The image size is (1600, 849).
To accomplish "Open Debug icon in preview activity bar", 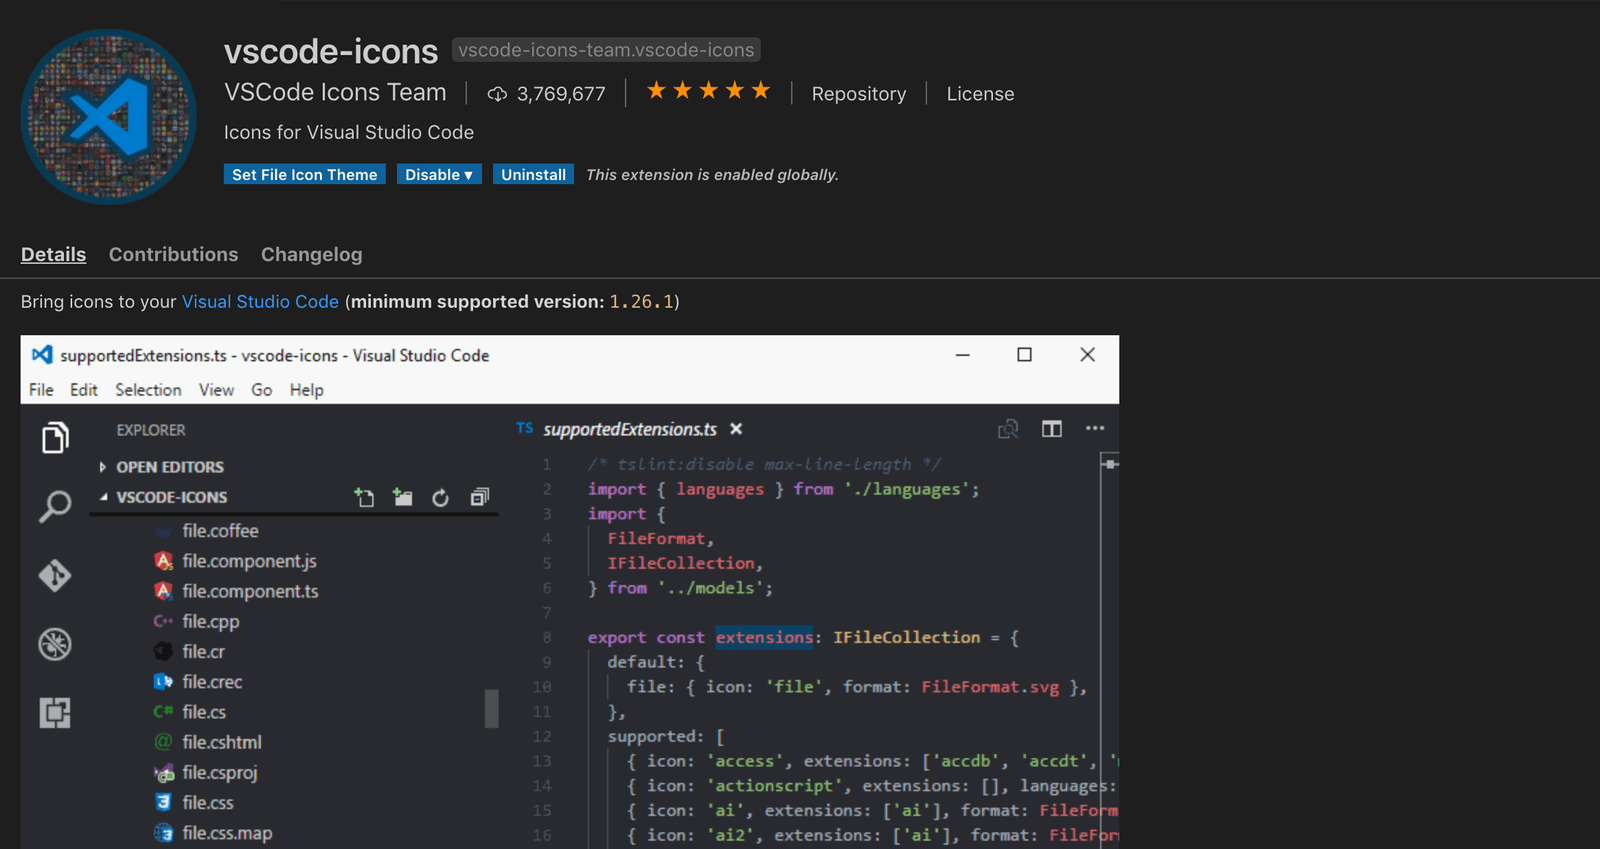I will 55,644.
